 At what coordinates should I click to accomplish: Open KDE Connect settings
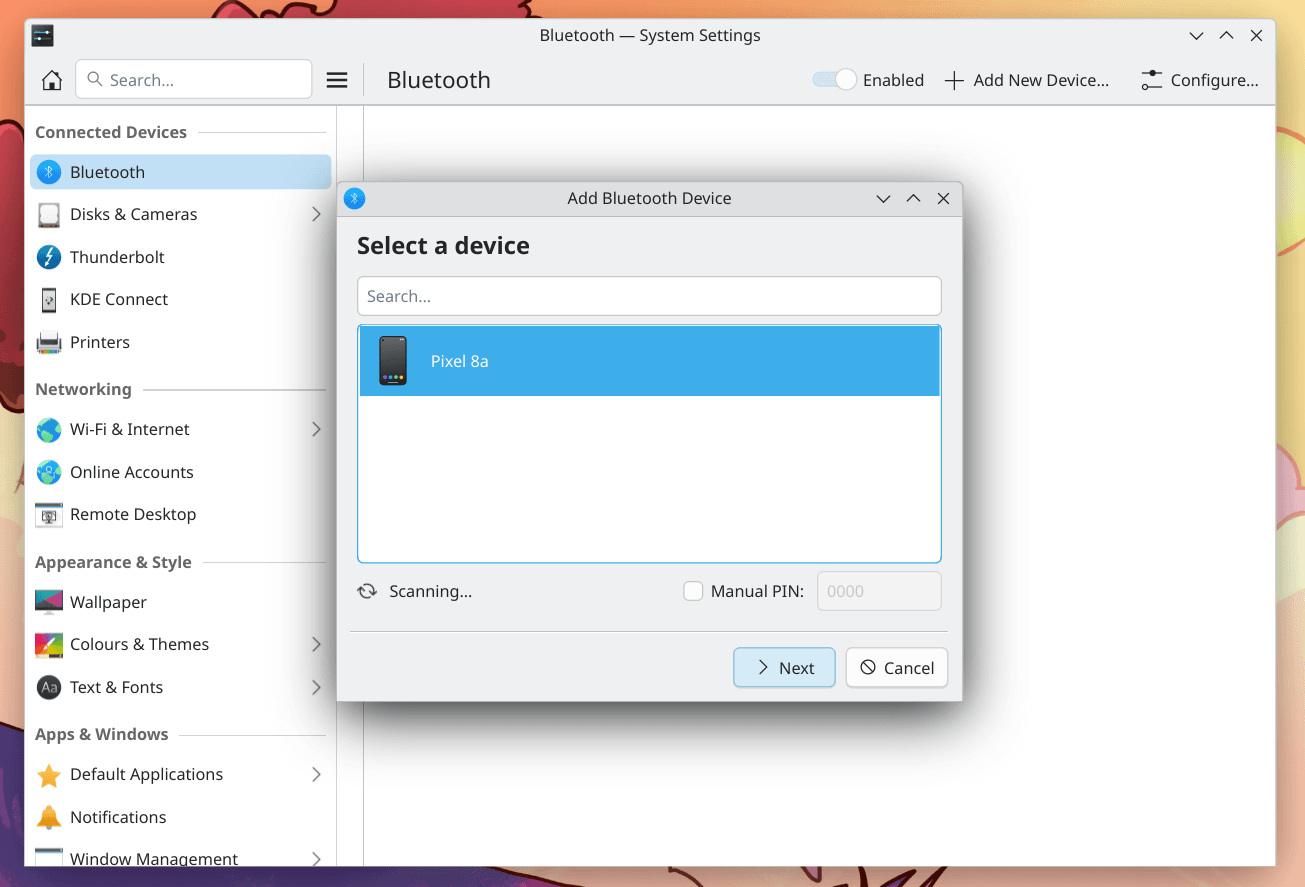(118, 299)
